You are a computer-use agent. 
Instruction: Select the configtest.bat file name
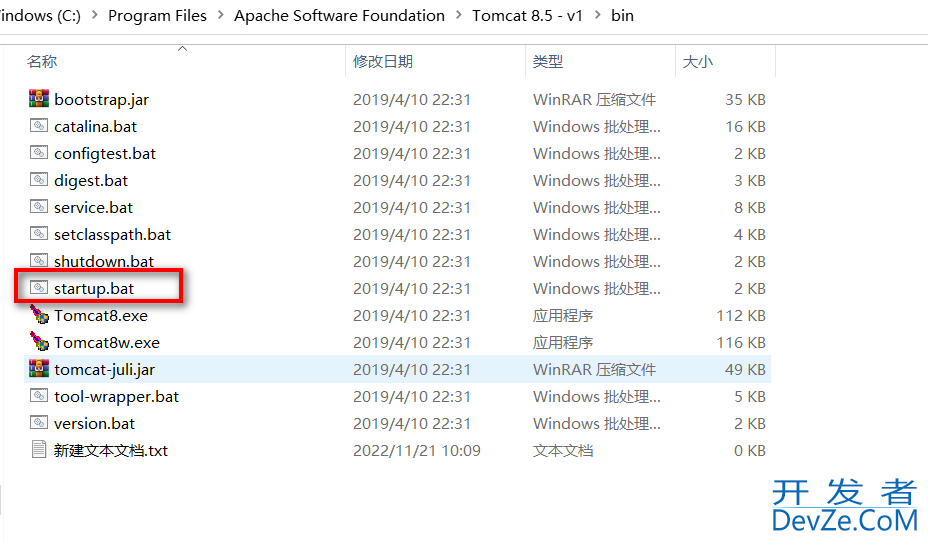105,154
